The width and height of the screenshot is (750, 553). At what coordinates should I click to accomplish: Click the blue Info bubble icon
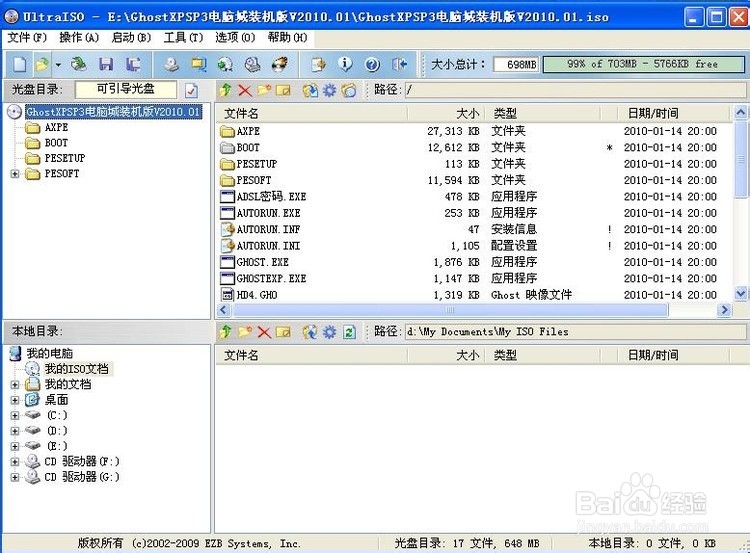(345, 64)
